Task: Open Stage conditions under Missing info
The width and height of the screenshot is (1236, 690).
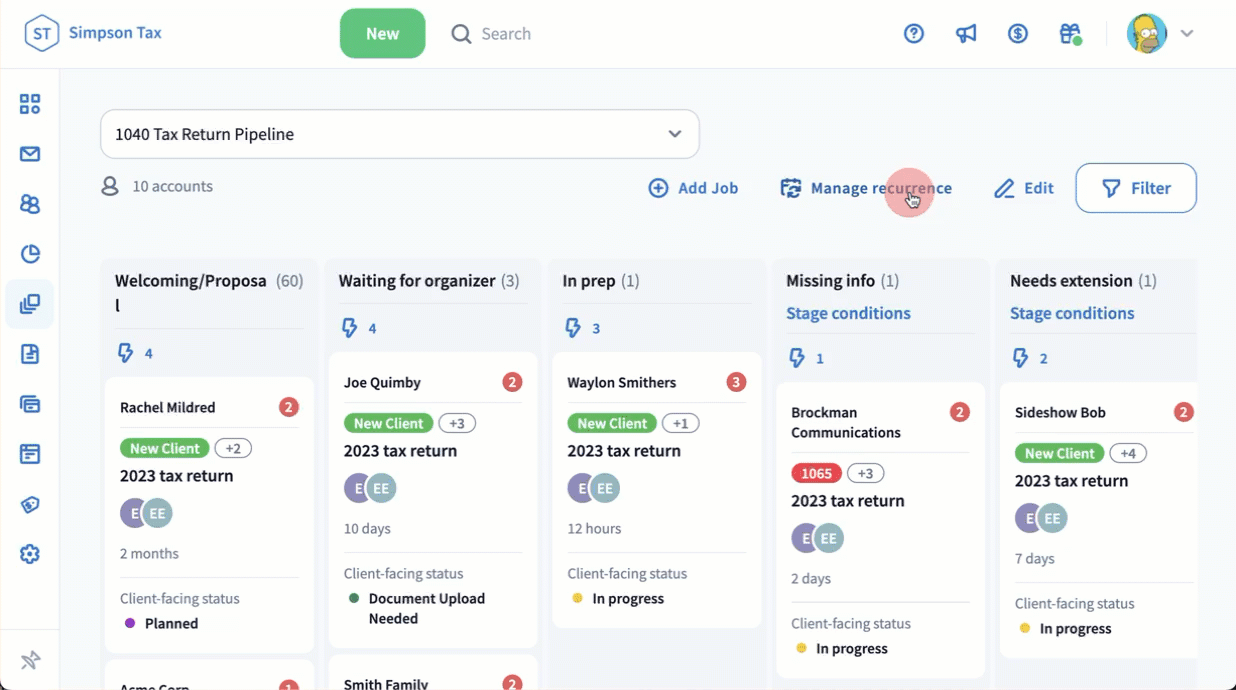Action: pos(848,313)
